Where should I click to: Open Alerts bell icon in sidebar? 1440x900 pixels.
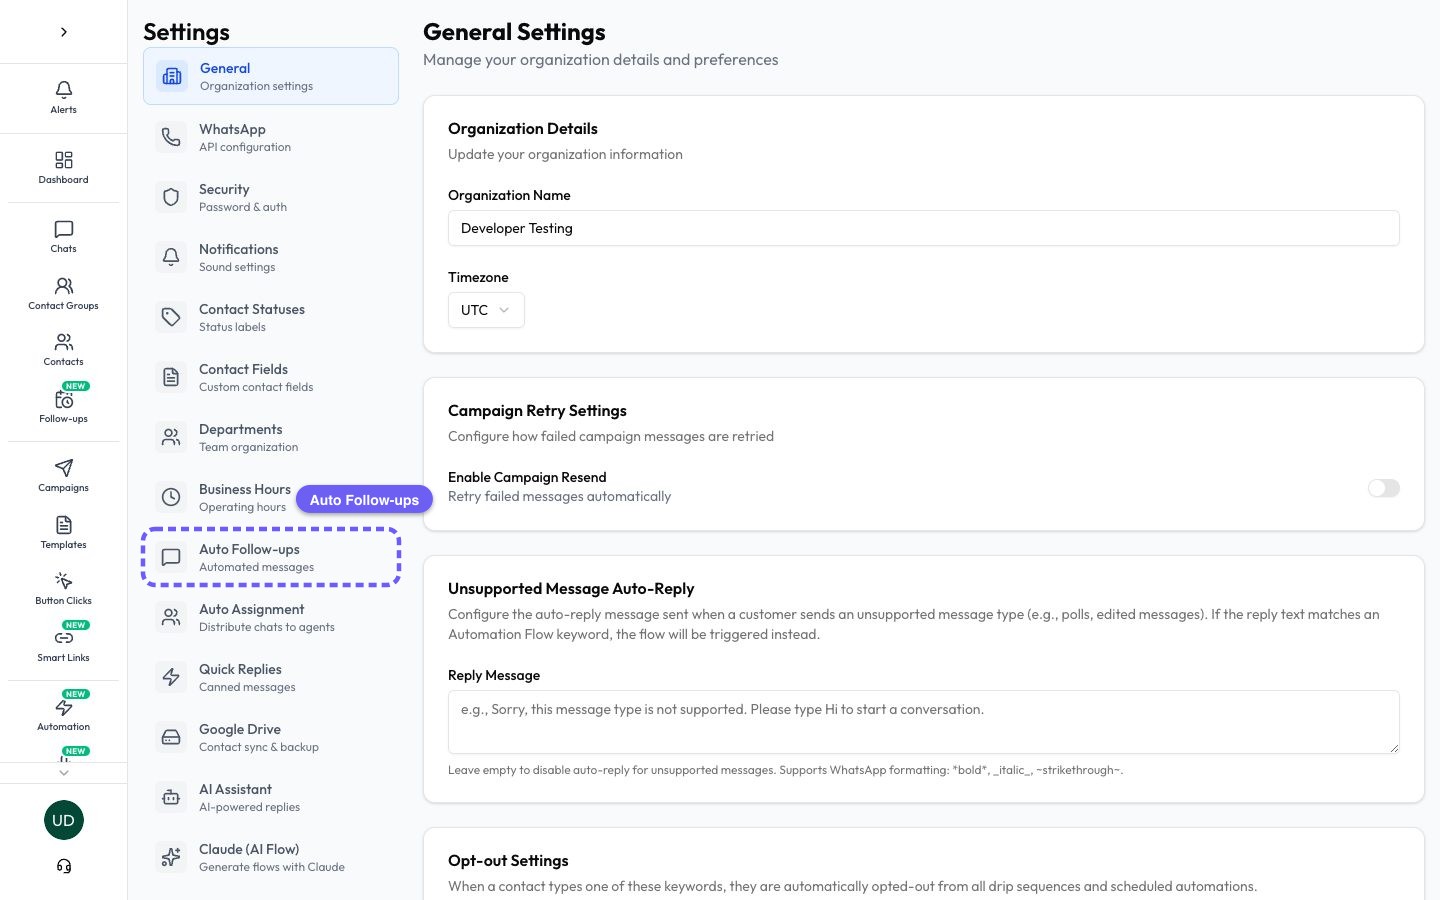[63, 90]
